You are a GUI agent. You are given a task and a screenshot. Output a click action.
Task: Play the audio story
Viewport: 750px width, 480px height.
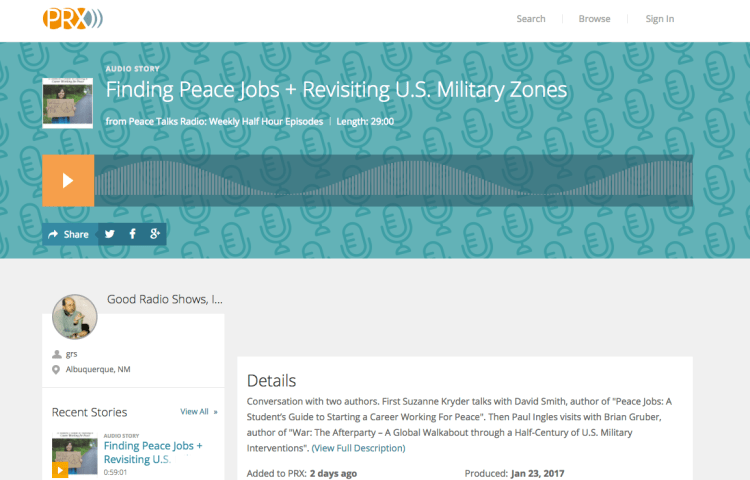click(x=68, y=181)
